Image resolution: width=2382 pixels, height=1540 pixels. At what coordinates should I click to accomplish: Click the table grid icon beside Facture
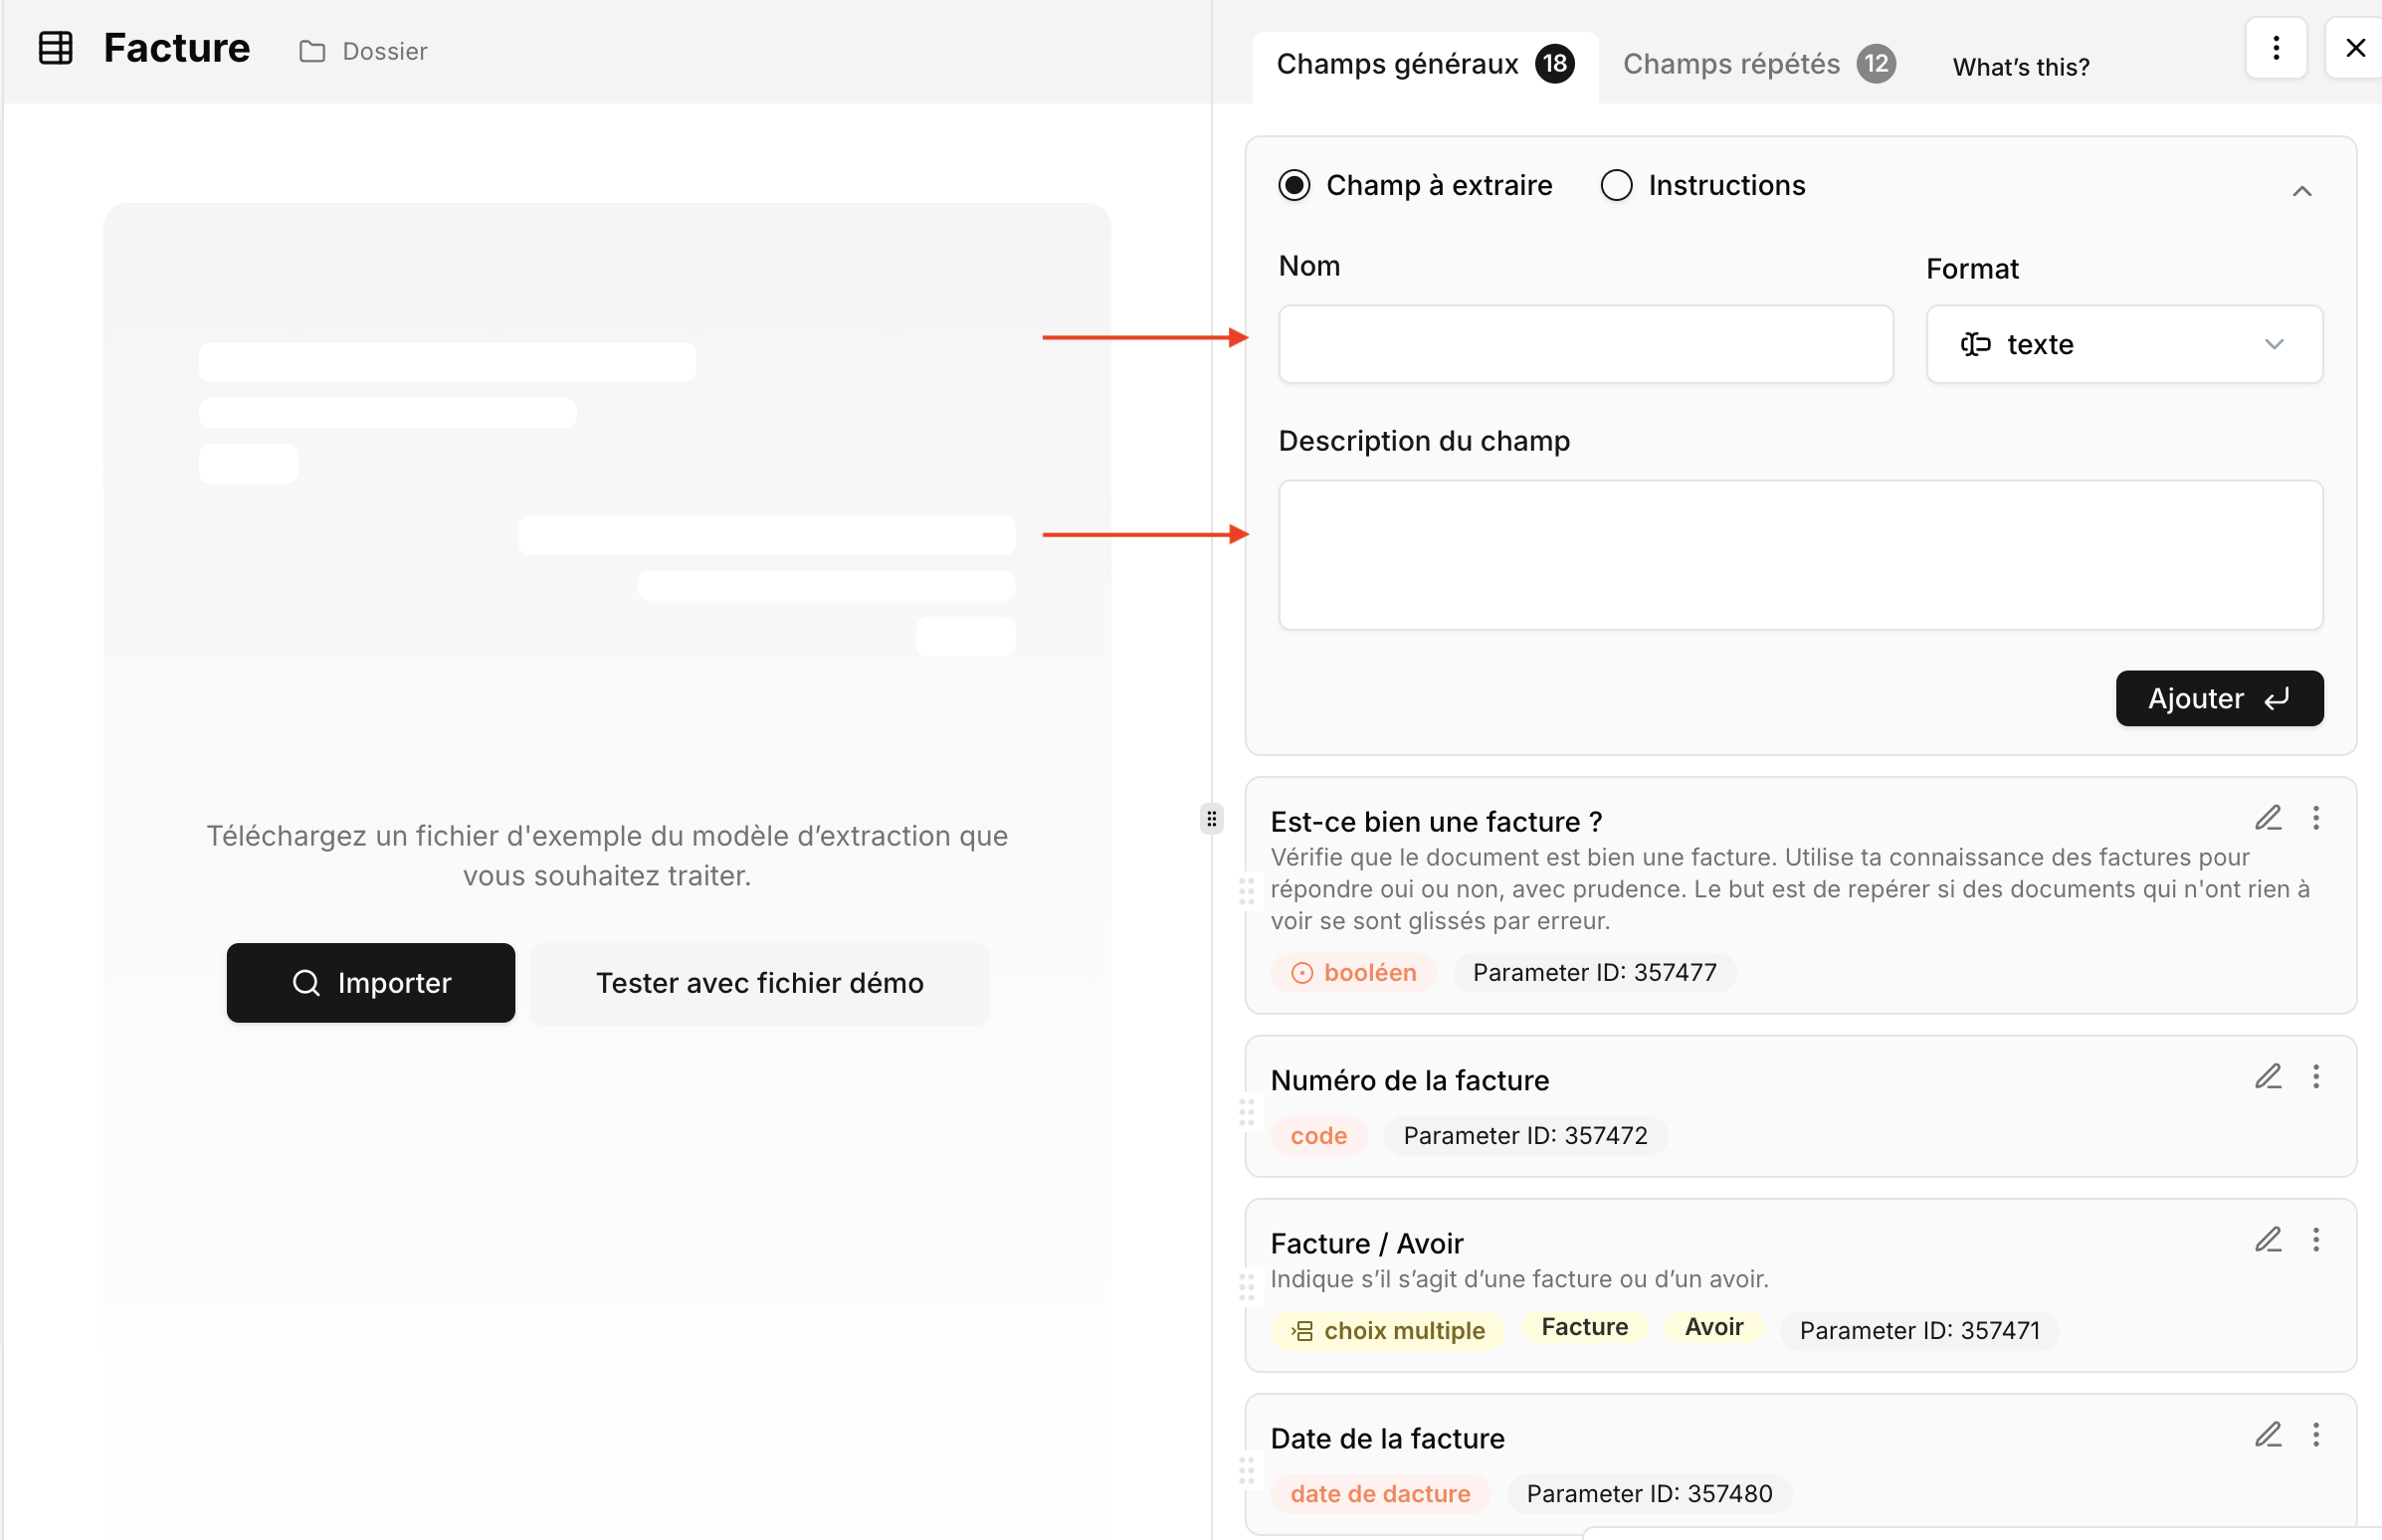(55, 48)
